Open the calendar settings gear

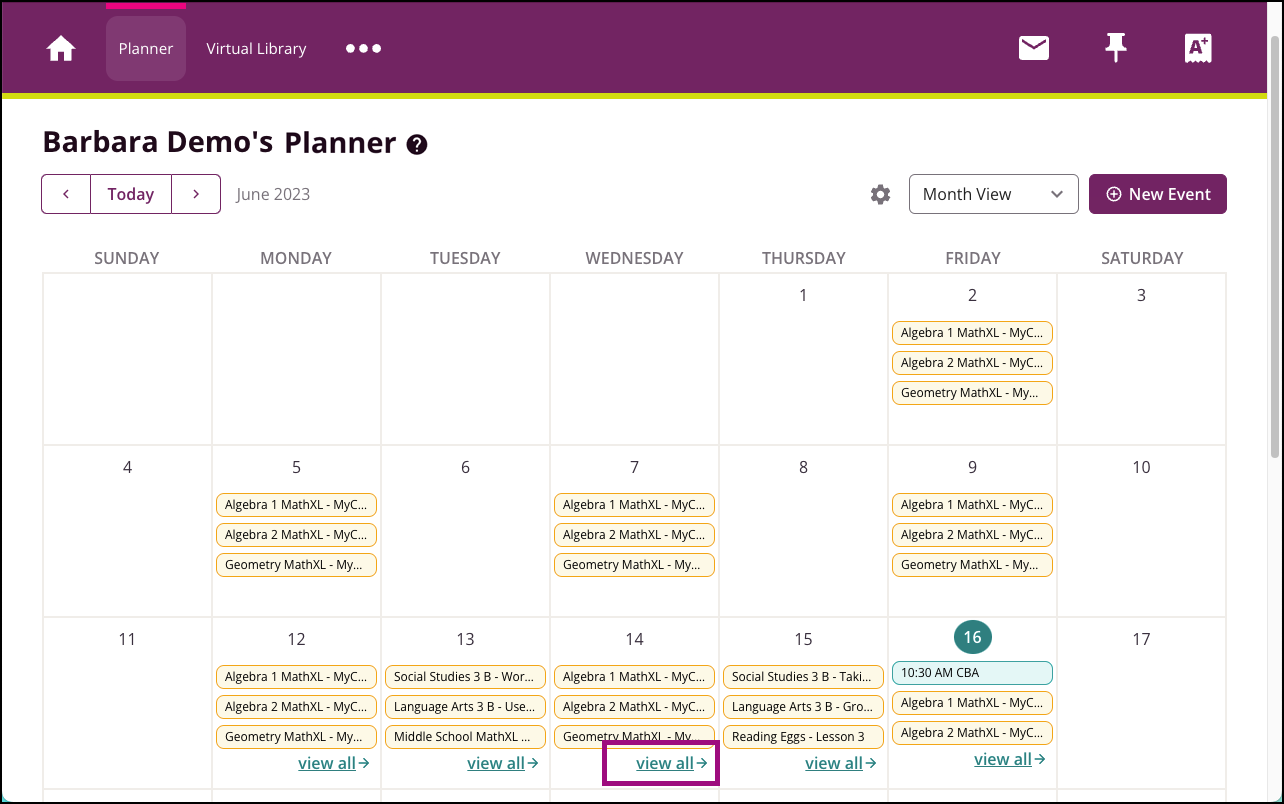pos(880,194)
